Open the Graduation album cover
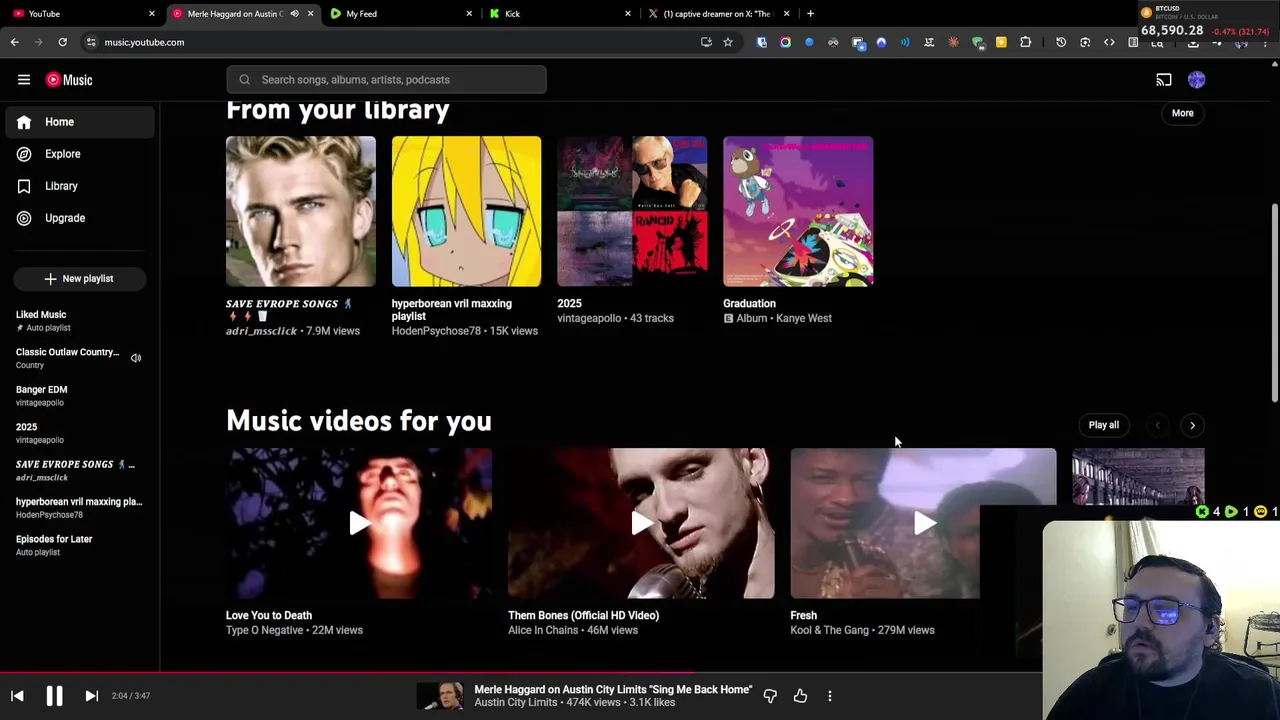 pos(798,212)
